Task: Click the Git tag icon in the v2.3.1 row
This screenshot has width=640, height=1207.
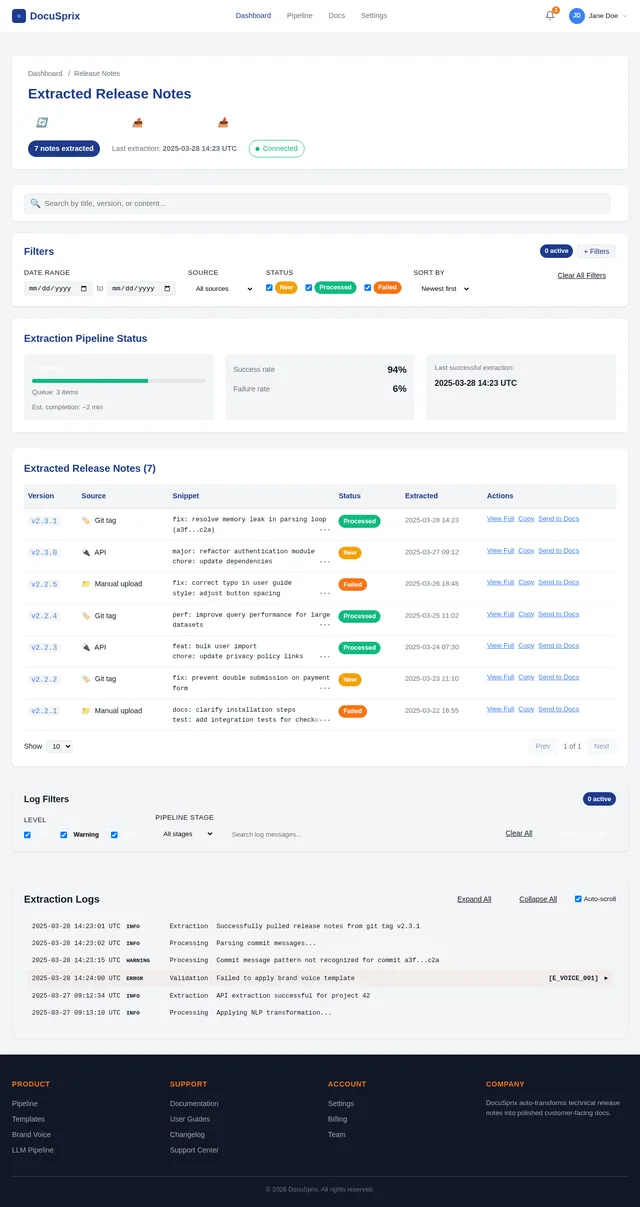Action: coord(86,520)
